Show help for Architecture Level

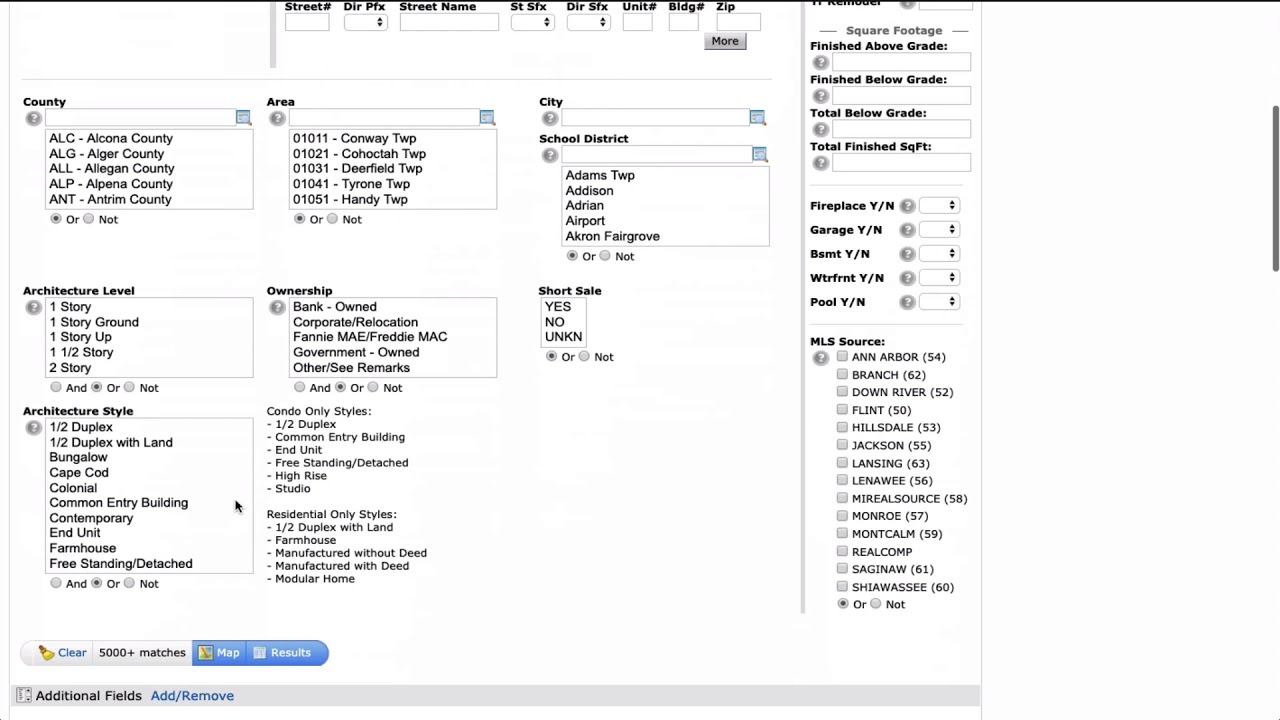click(x=34, y=308)
